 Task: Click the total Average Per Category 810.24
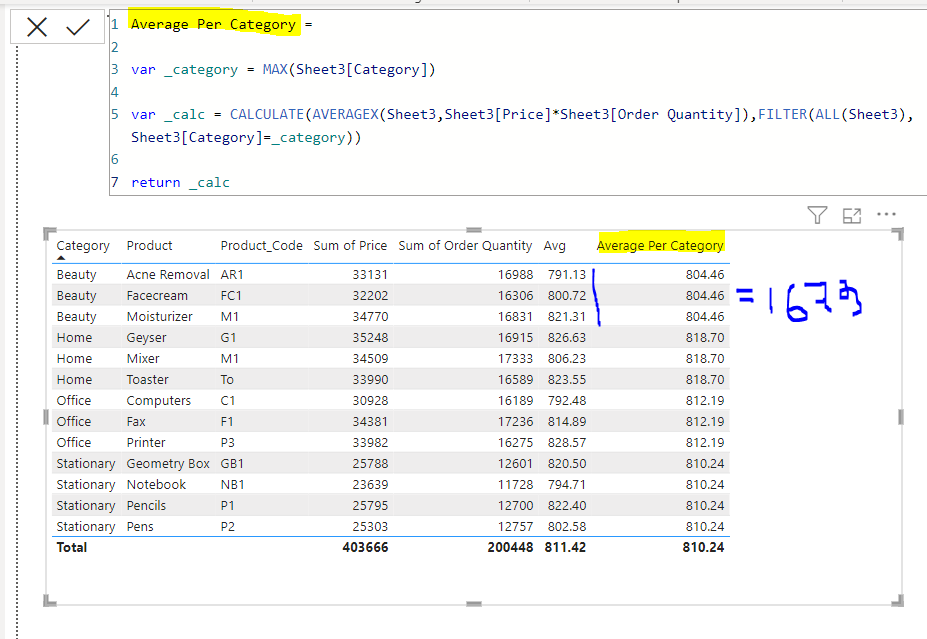coord(703,547)
